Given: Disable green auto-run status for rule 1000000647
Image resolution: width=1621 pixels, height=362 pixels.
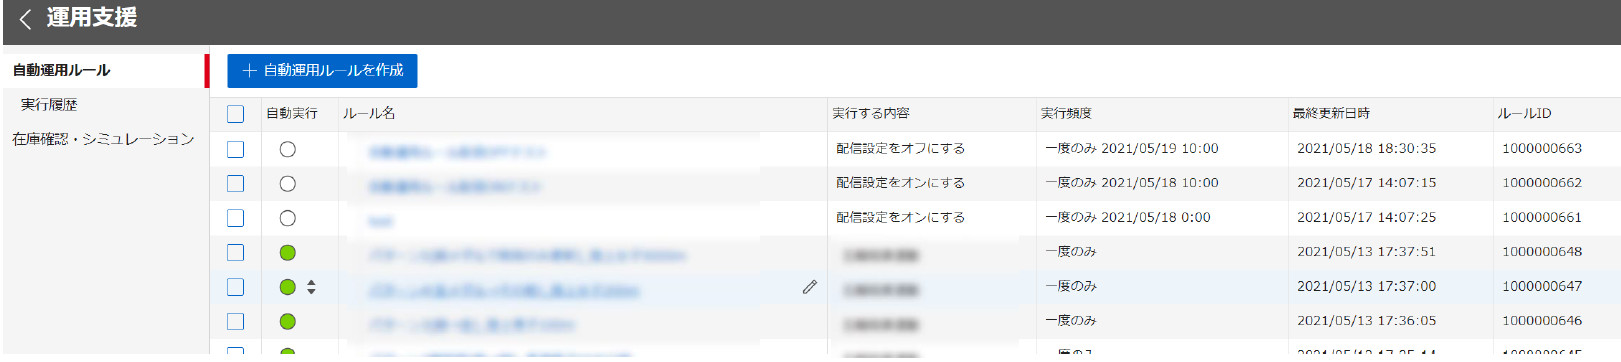Looking at the screenshot, I should (288, 287).
